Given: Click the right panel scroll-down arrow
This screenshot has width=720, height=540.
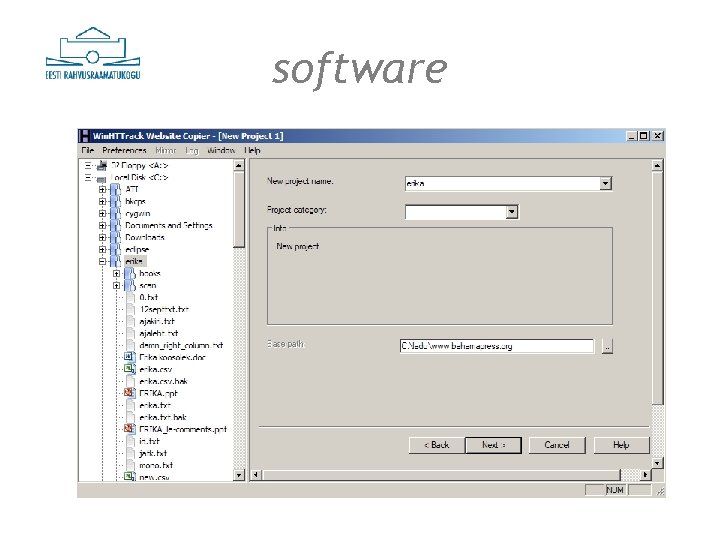Looking at the screenshot, I should pyautogui.click(x=658, y=463).
